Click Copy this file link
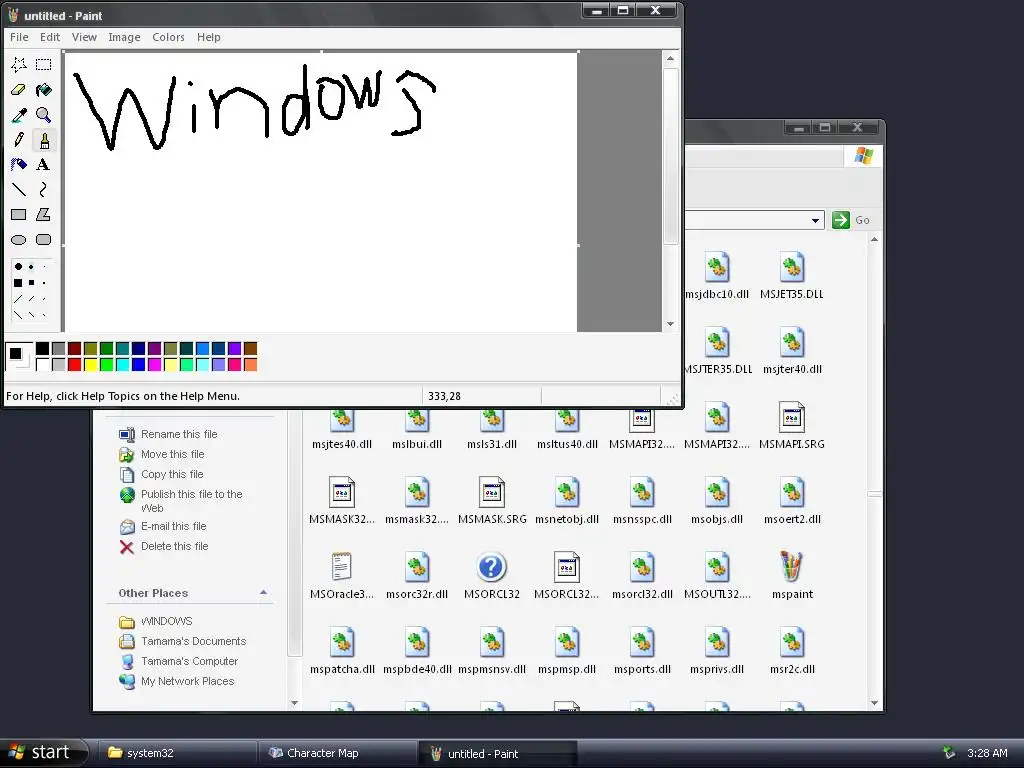Screen dimensions: 1024x768 point(172,474)
